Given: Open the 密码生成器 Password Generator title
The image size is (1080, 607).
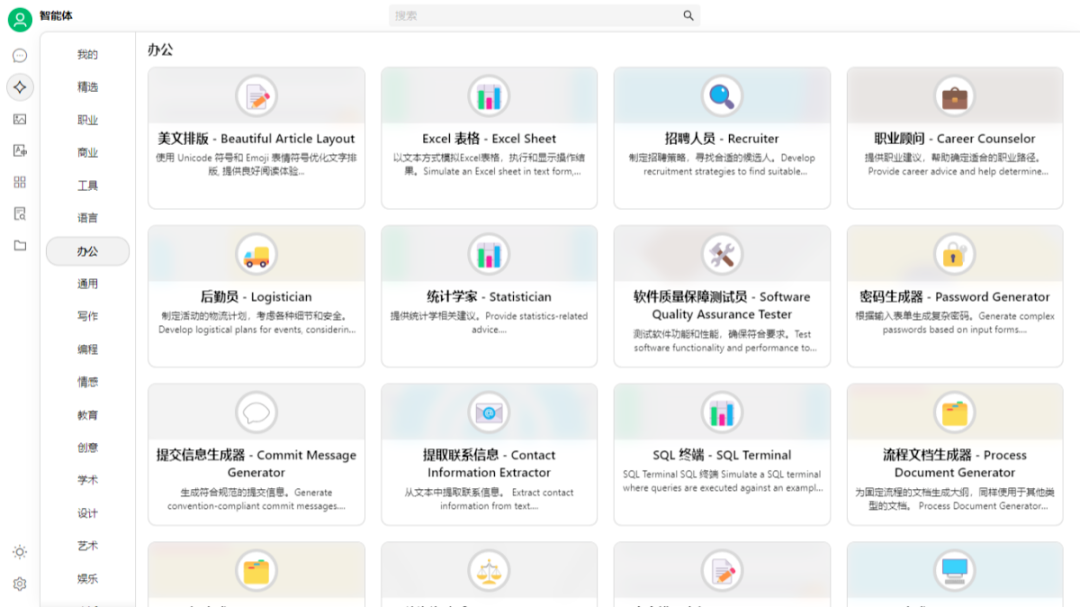Looking at the screenshot, I should 955,297.
